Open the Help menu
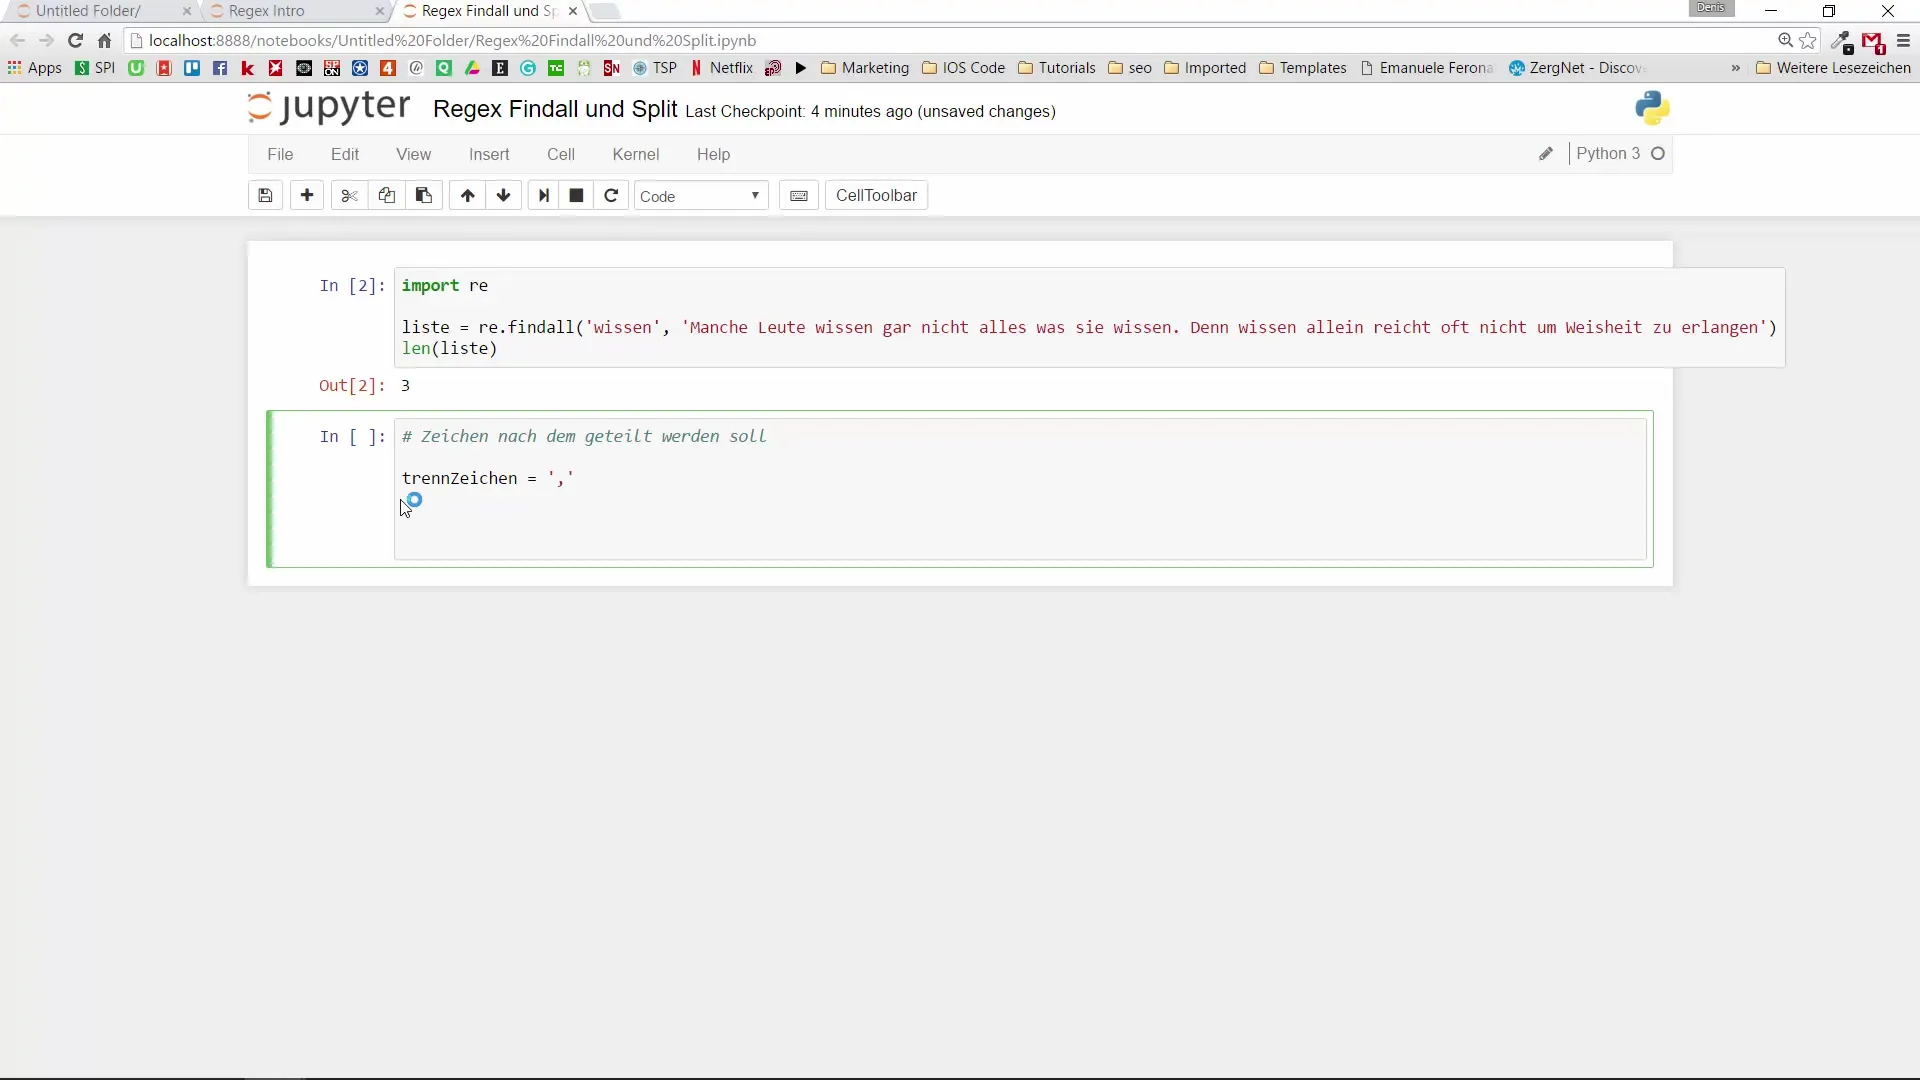 [713, 155]
